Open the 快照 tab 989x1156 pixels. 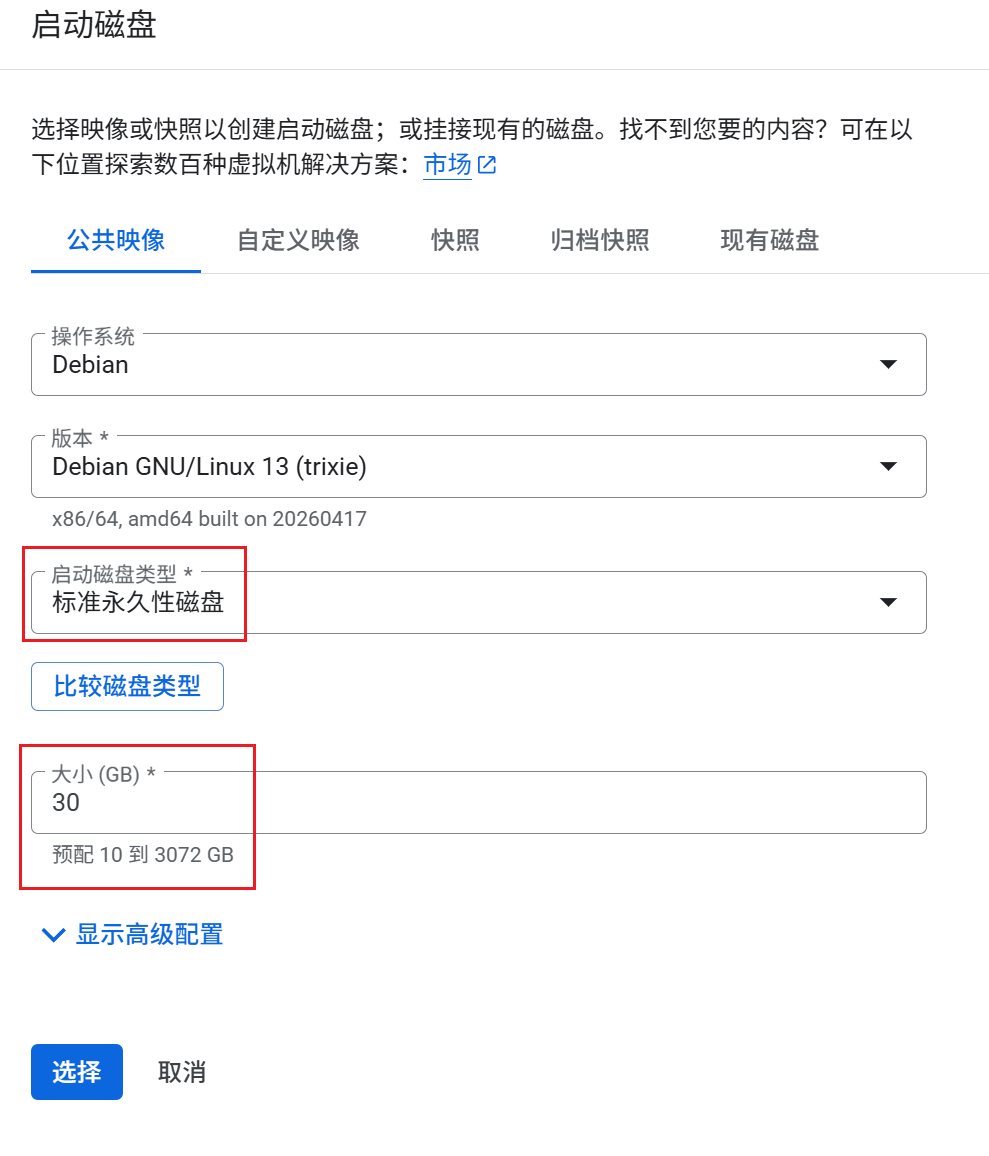click(x=455, y=241)
